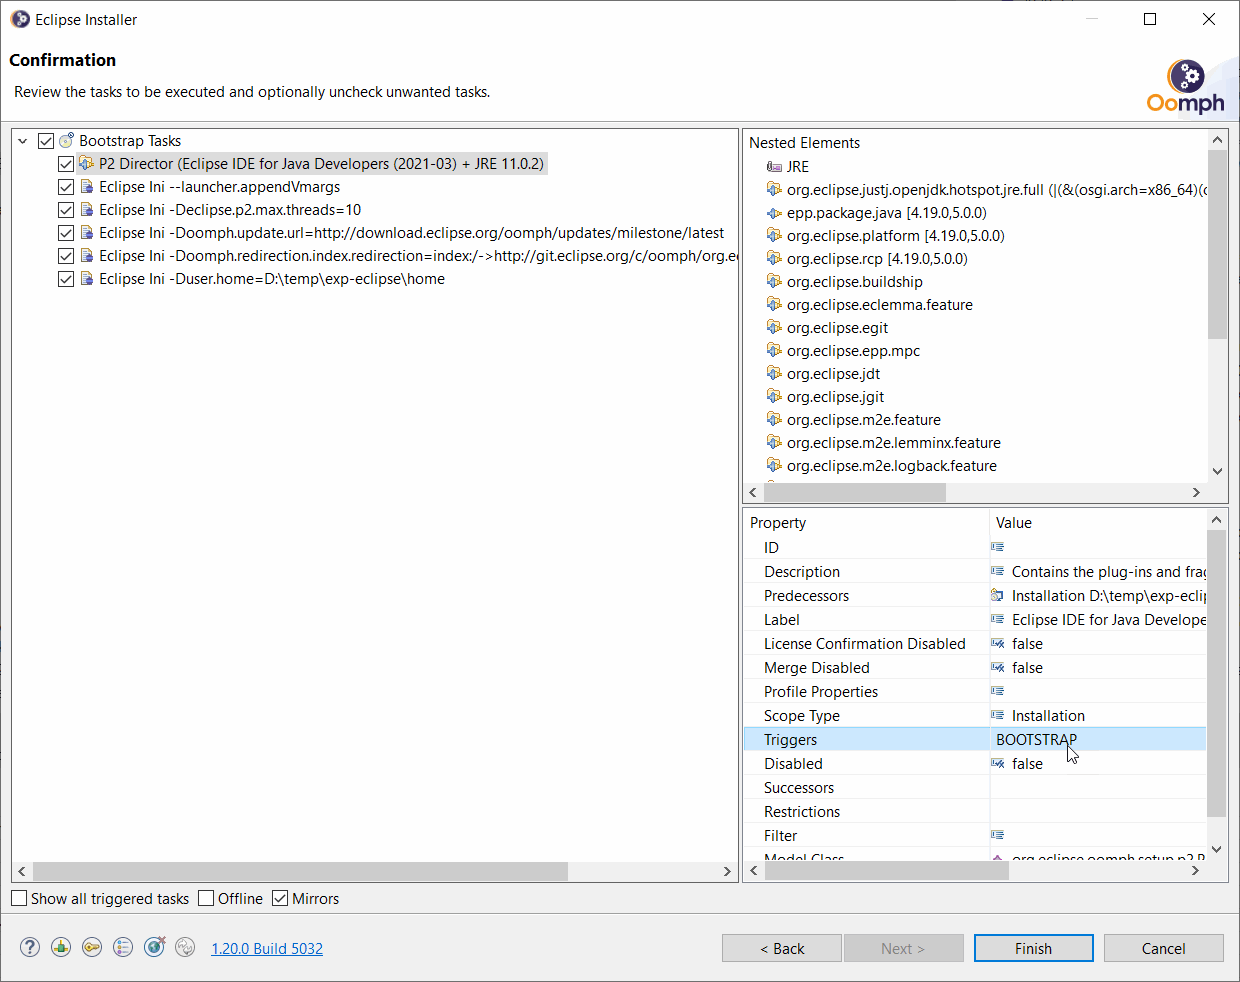
Task: Select org.eclipse.m2e.logback.feature entry
Action: point(891,466)
